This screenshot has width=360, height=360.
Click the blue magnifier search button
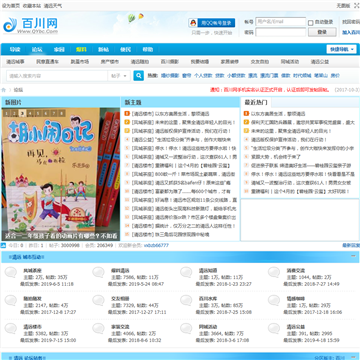click(139, 76)
